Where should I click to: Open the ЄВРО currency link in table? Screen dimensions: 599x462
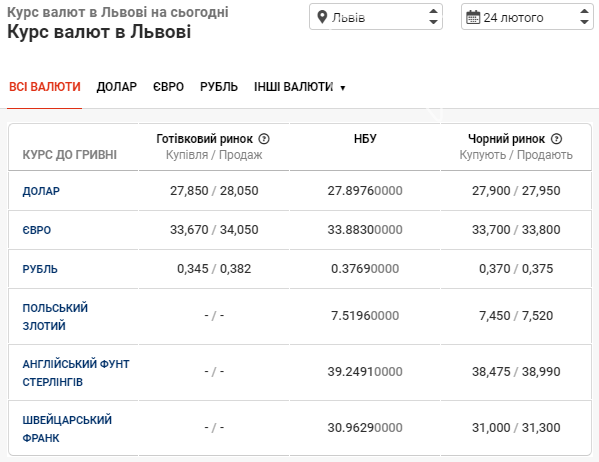click(x=37, y=230)
